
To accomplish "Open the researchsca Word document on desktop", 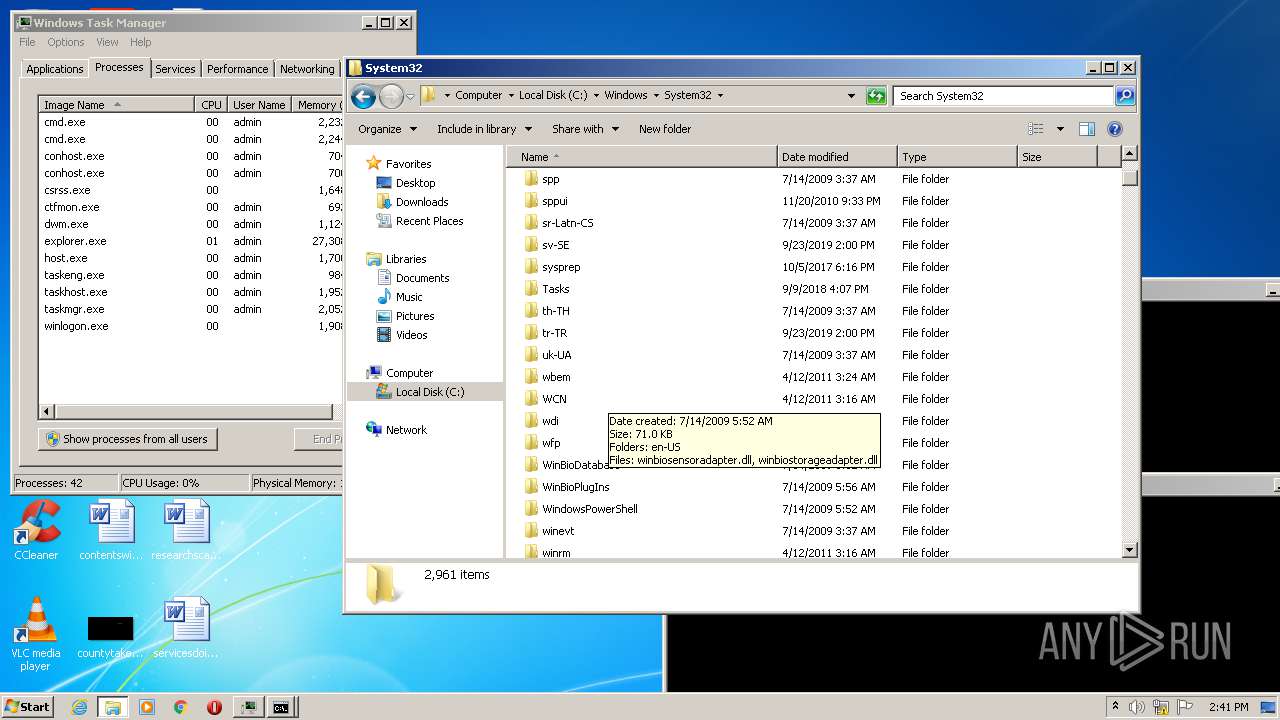I will pos(187,530).
